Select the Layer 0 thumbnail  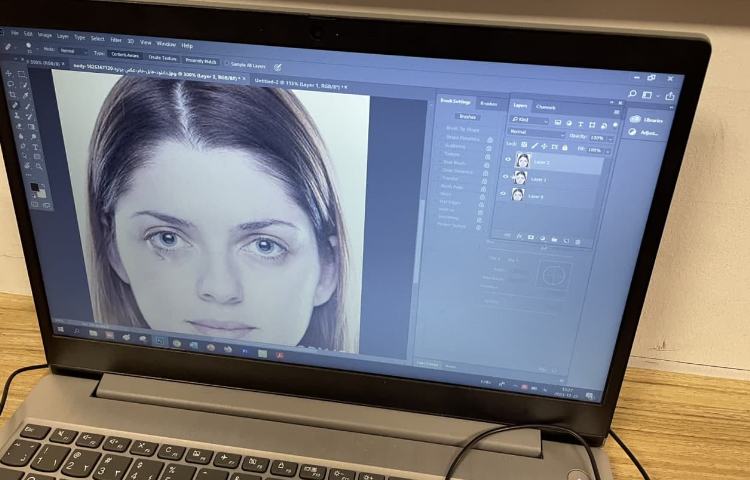518,194
